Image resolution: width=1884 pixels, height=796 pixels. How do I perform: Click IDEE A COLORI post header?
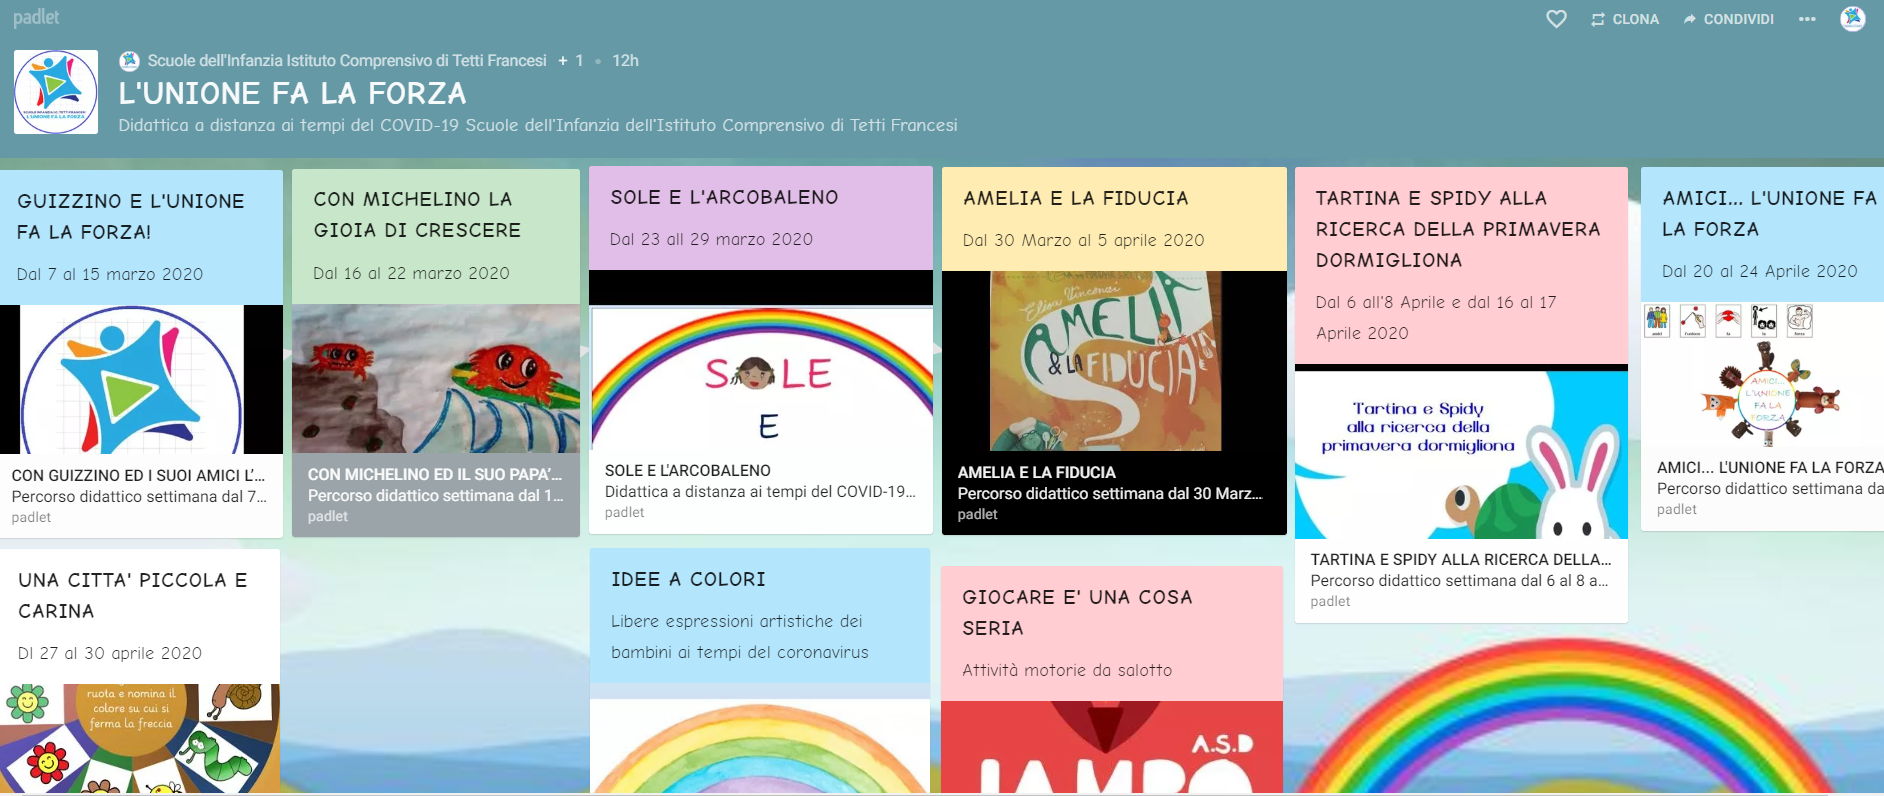coord(688,580)
